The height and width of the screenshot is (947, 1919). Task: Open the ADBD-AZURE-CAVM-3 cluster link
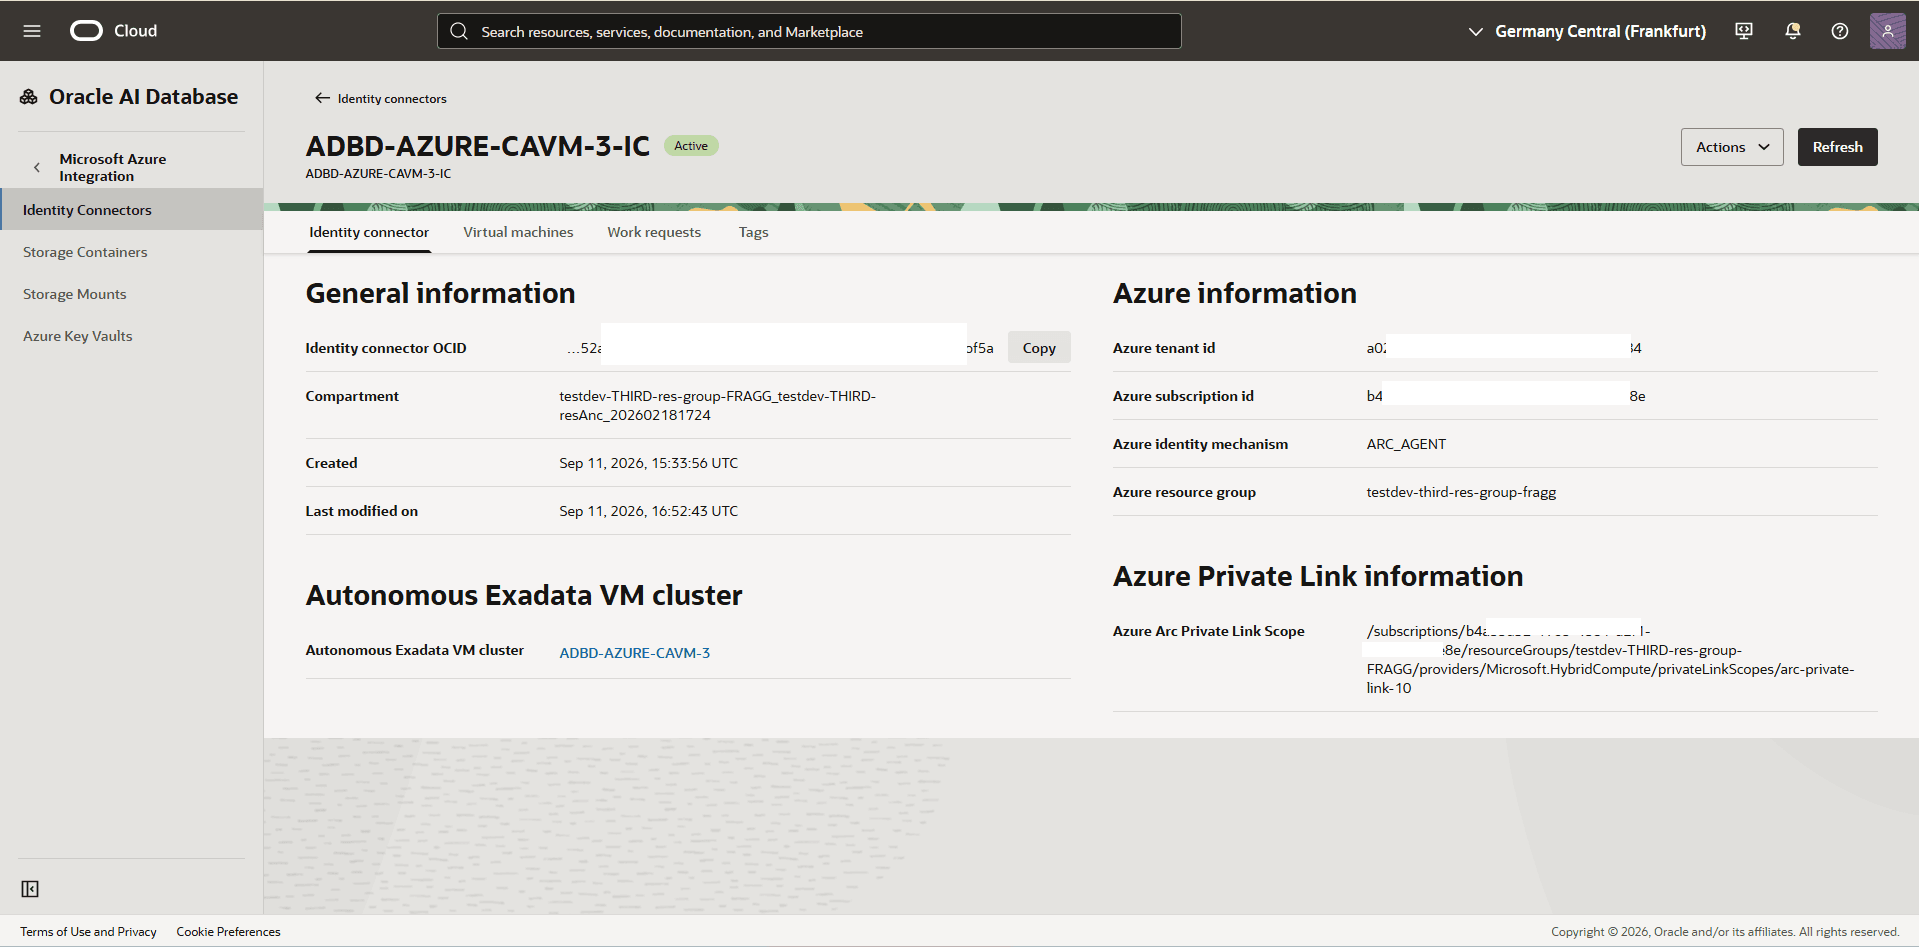635,653
